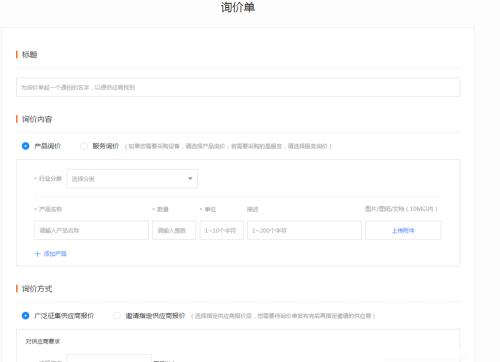The height and width of the screenshot is (362, 500).
Task: Click the 询价方式 section heading
Action: pyautogui.click(x=37, y=289)
